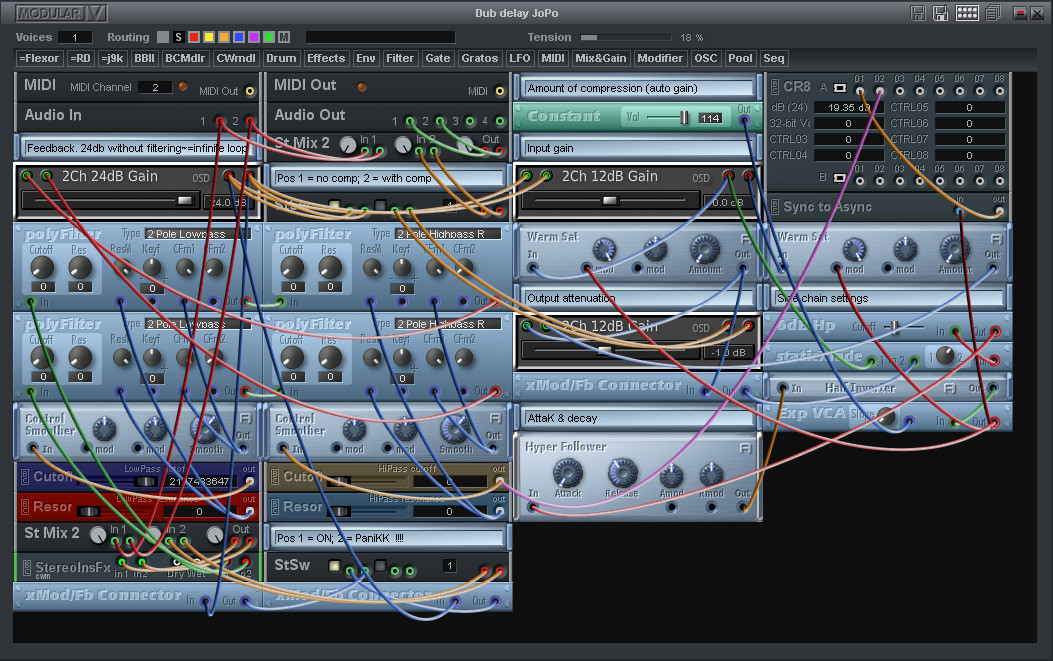Click the MIDI activity LED on MIDI Out module
The image size is (1053, 661).
[361, 87]
